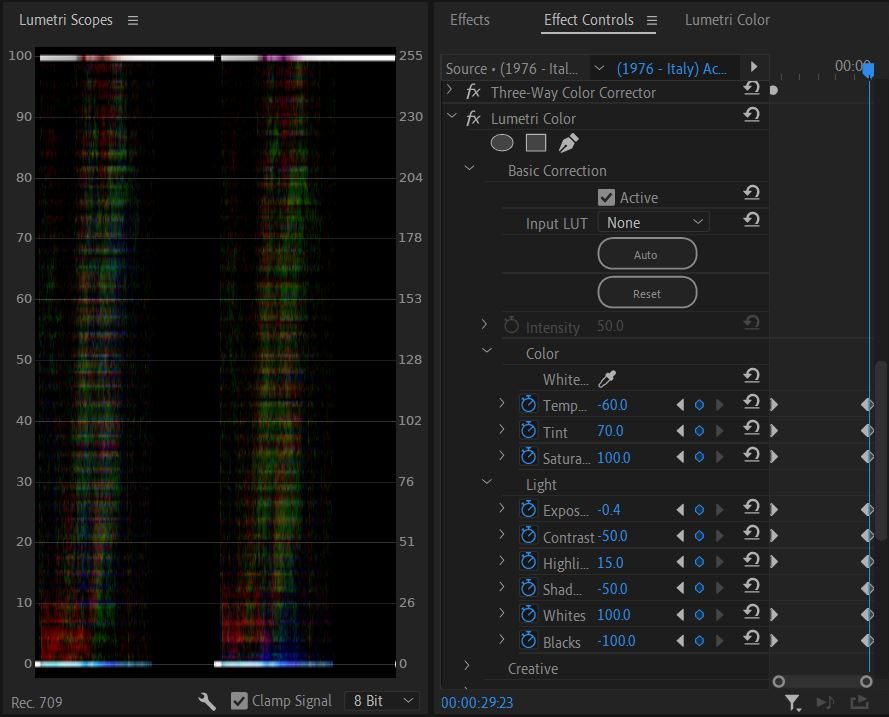The height and width of the screenshot is (717, 889).
Task: Toggle the timeline view arrow next to clip name
Action: [x=753, y=67]
